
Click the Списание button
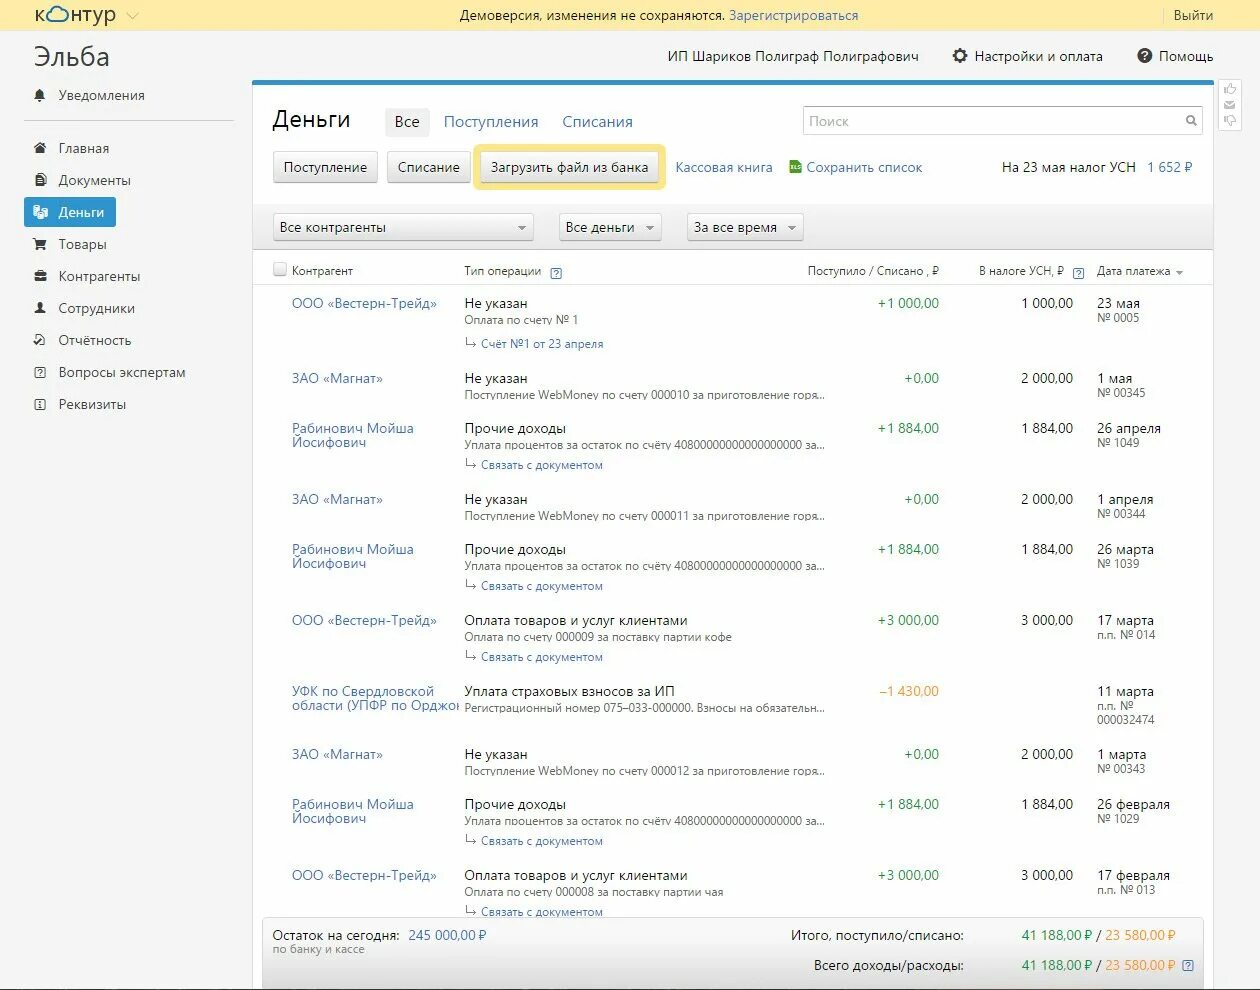[x=429, y=167]
